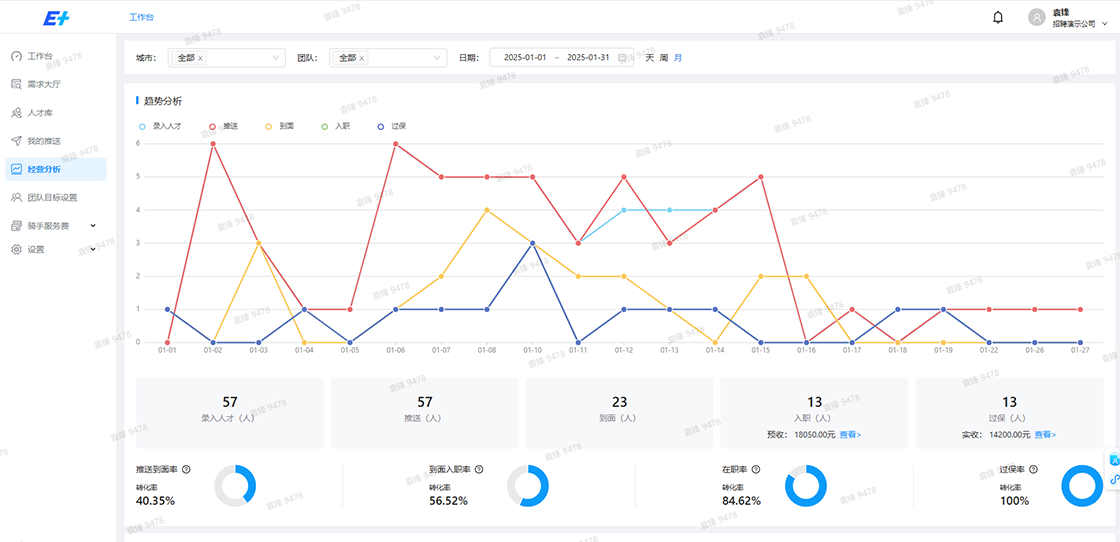This screenshot has height=542, width=1120.
Task: Click the E+ logo in header
Action: click(x=56, y=18)
